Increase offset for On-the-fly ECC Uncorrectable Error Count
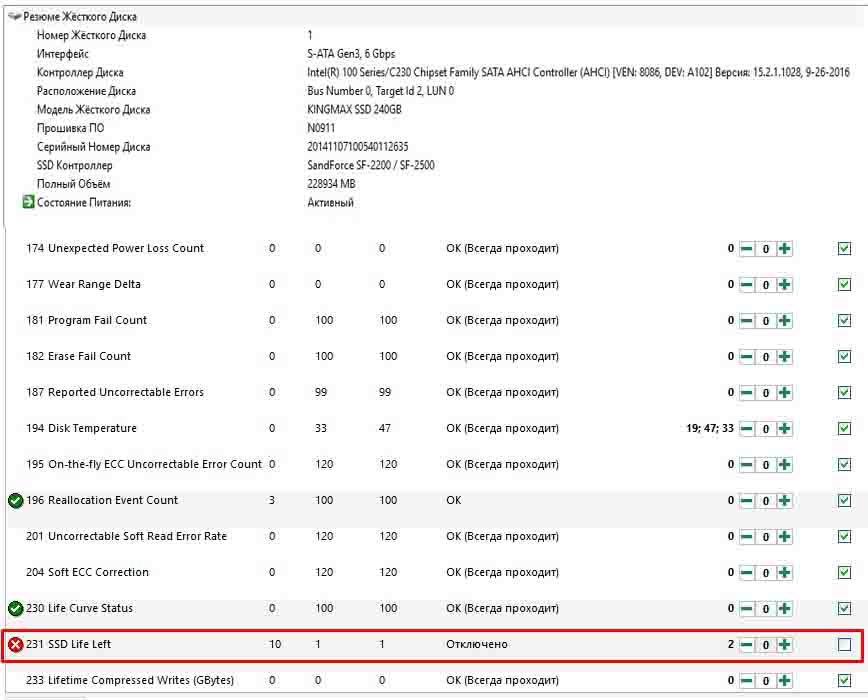The image size is (868, 700). pyautogui.click(x=784, y=465)
